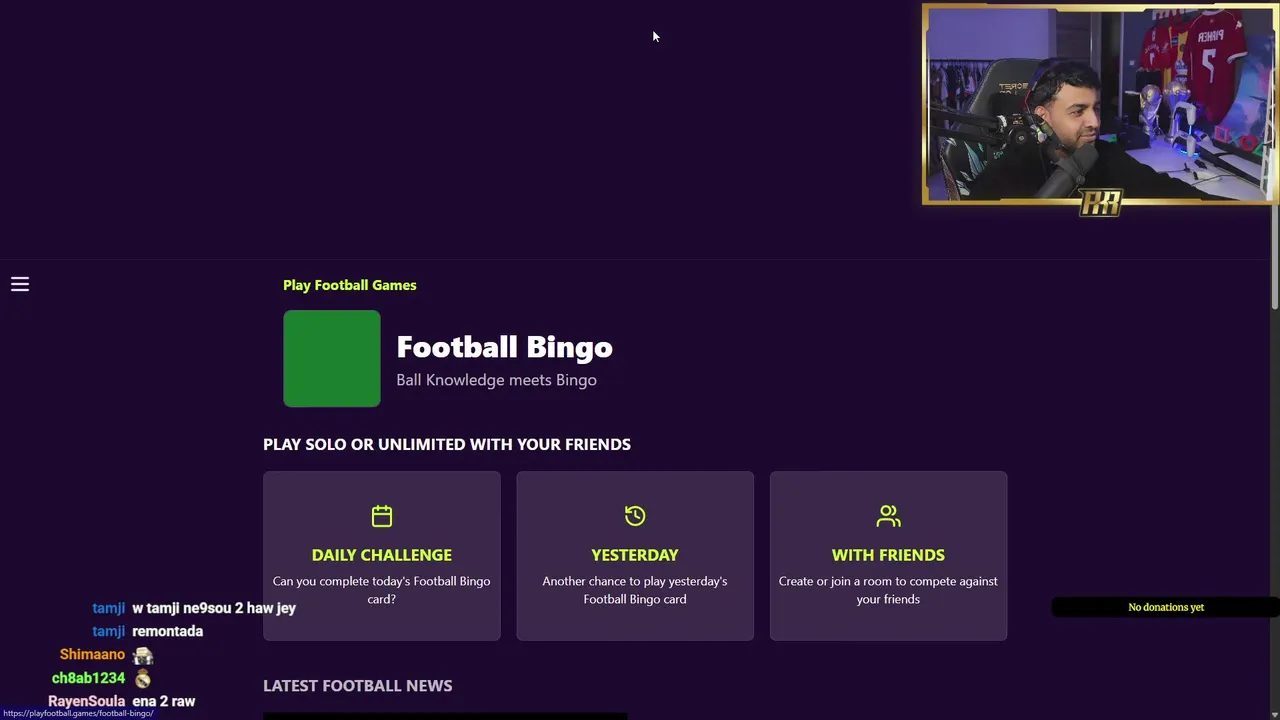Click the people icon above With Friends

[888, 516]
